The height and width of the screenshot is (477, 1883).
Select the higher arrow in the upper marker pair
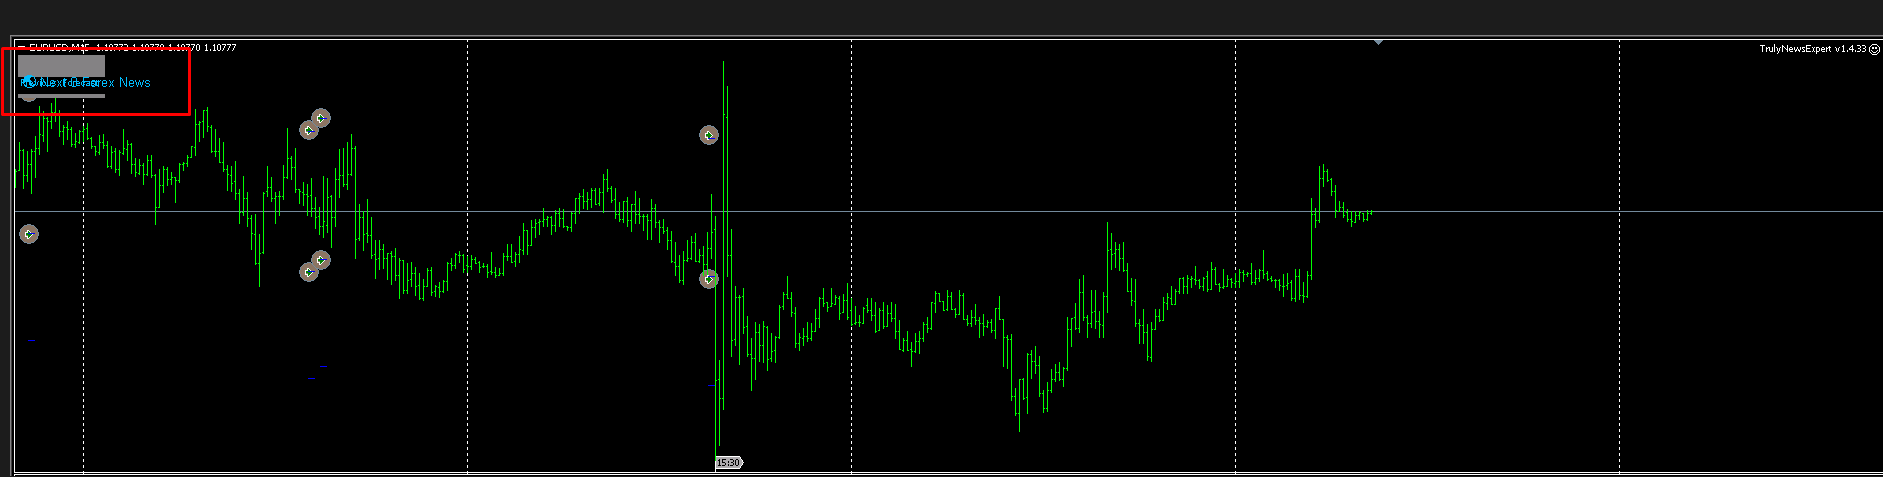pyautogui.click(x=321, y=118)
